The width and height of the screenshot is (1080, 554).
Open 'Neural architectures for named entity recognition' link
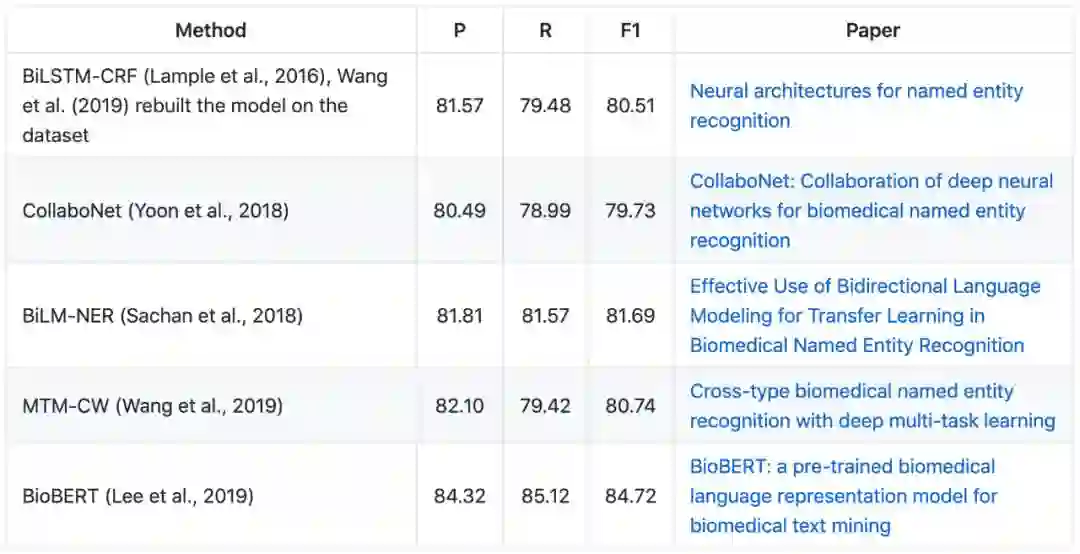[x=856, y=91]
